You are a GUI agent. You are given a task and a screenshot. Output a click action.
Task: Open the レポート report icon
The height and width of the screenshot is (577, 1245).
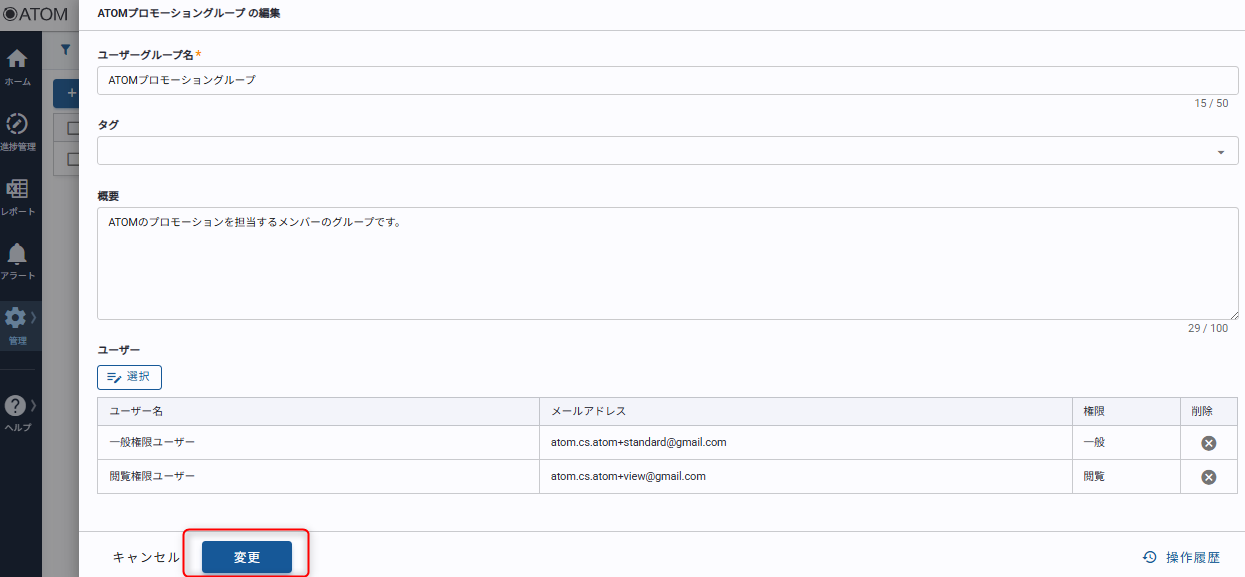(17, 189)
